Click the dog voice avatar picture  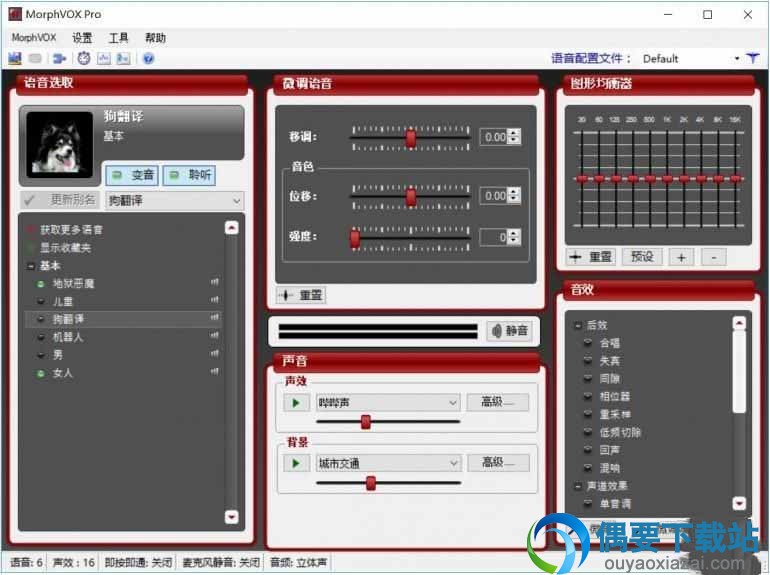(x=59, y=144)
